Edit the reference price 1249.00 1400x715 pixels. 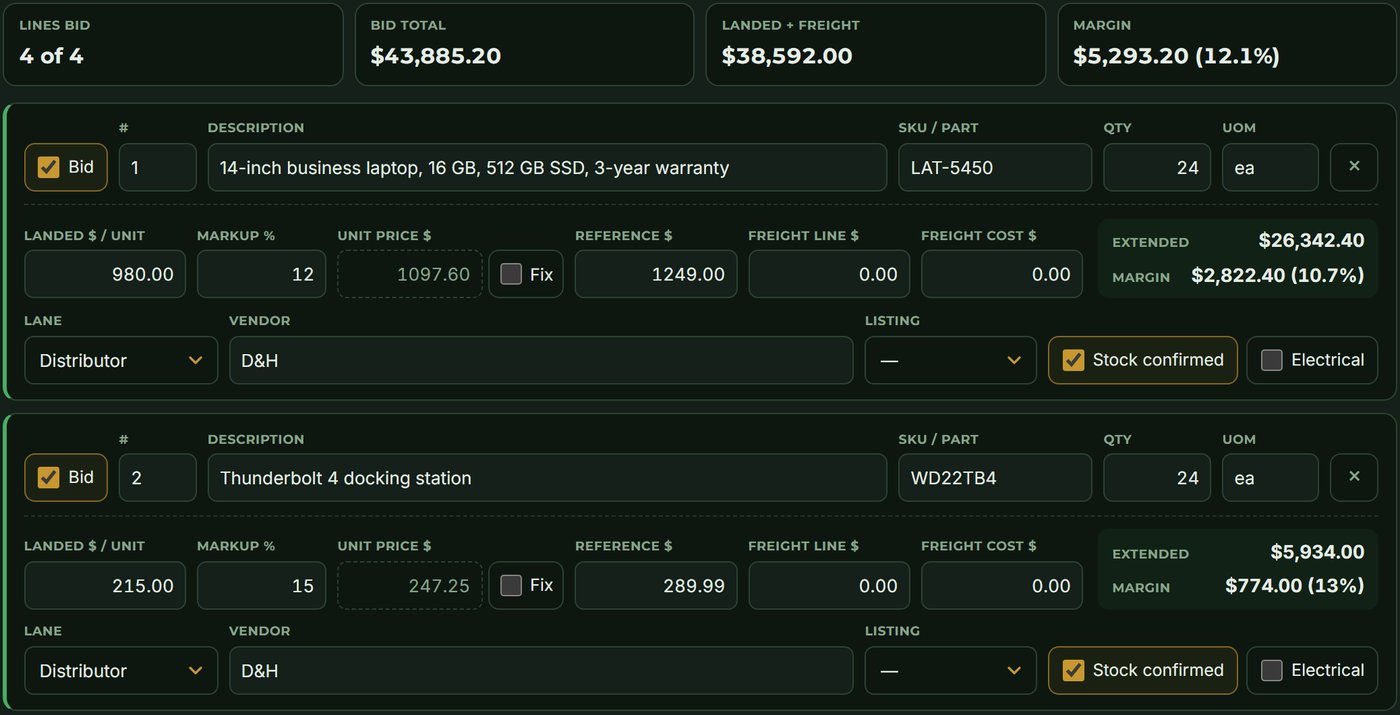pyautogui.click(x=656, y=274)
